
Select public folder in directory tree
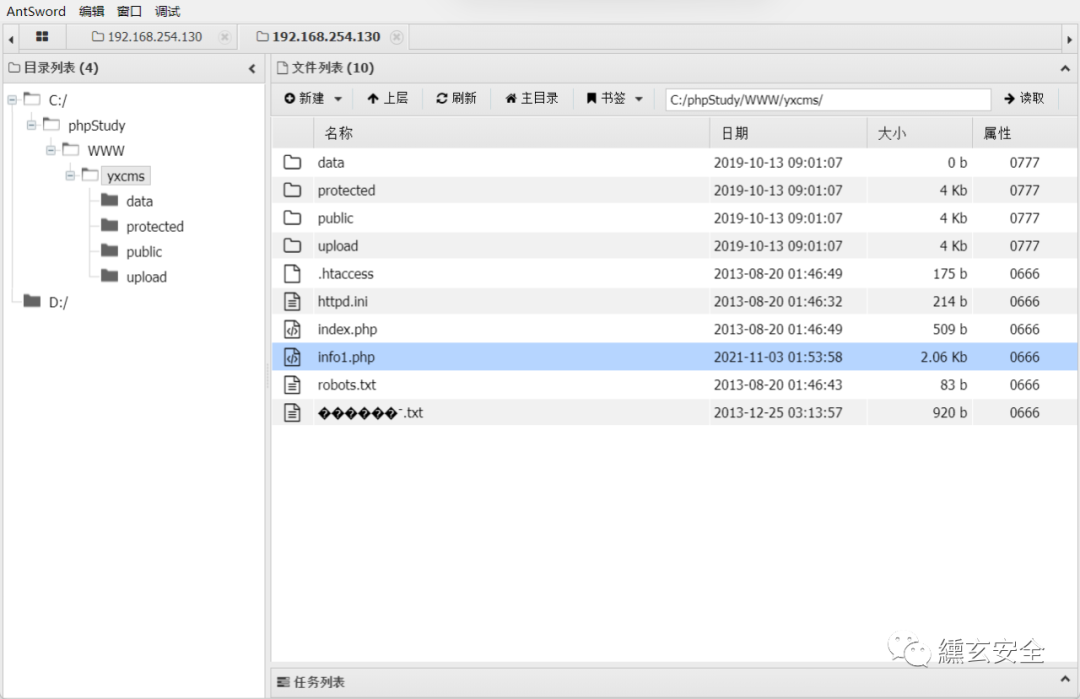pos(144,252)
